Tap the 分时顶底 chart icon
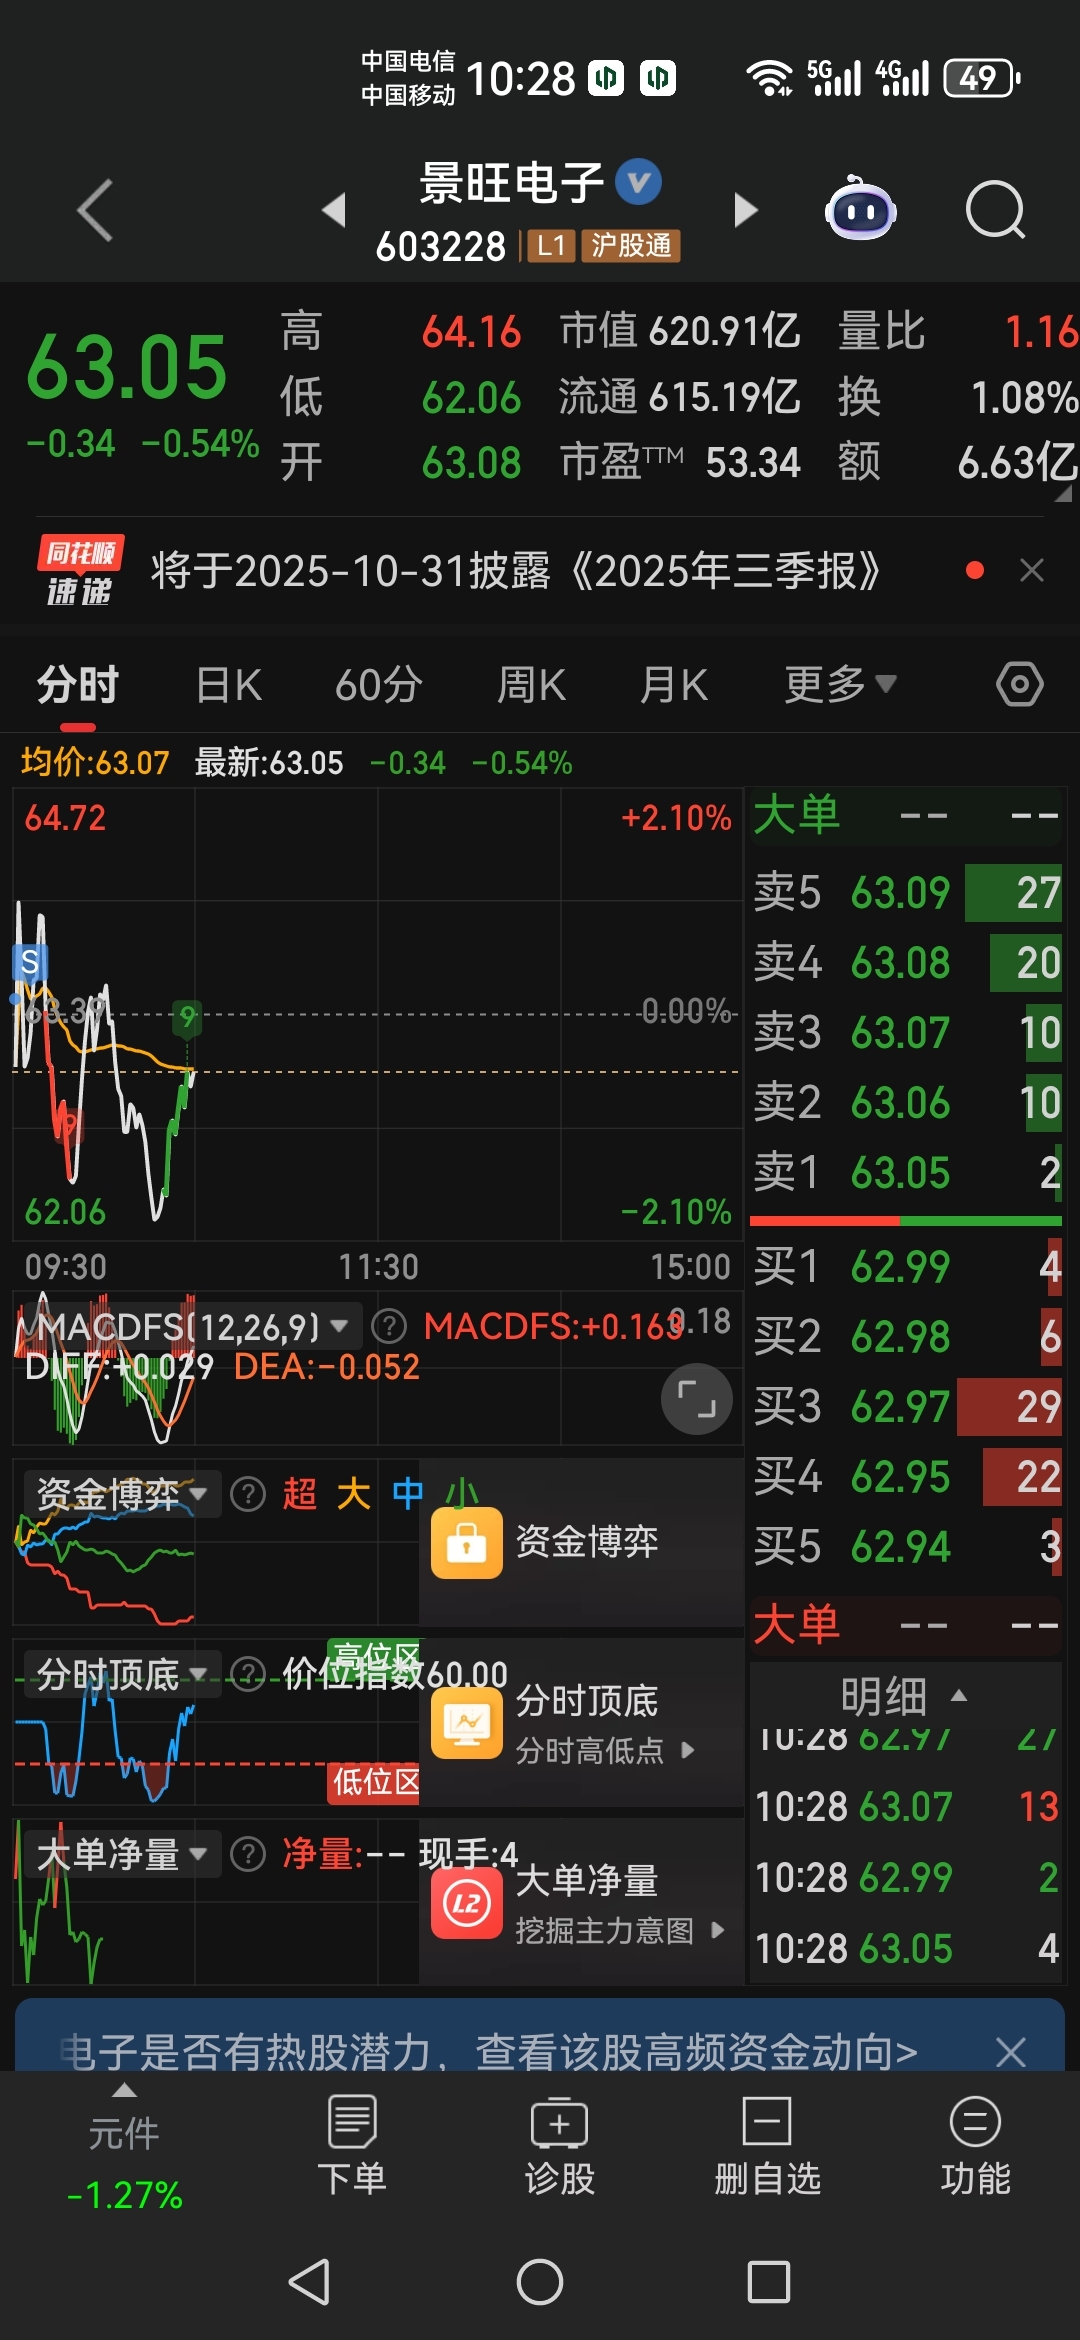 (x=467, y=1723)
